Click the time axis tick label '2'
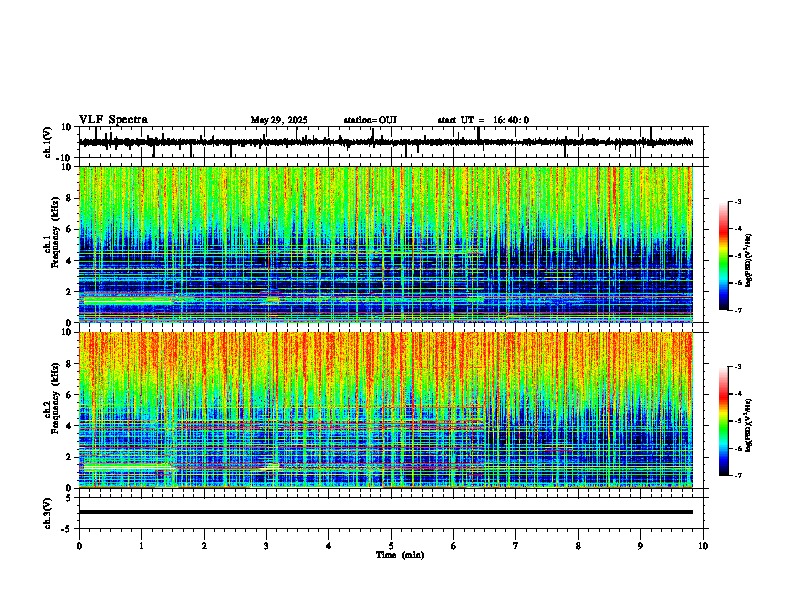The image size is (792, 612). [x=204, y=546]
